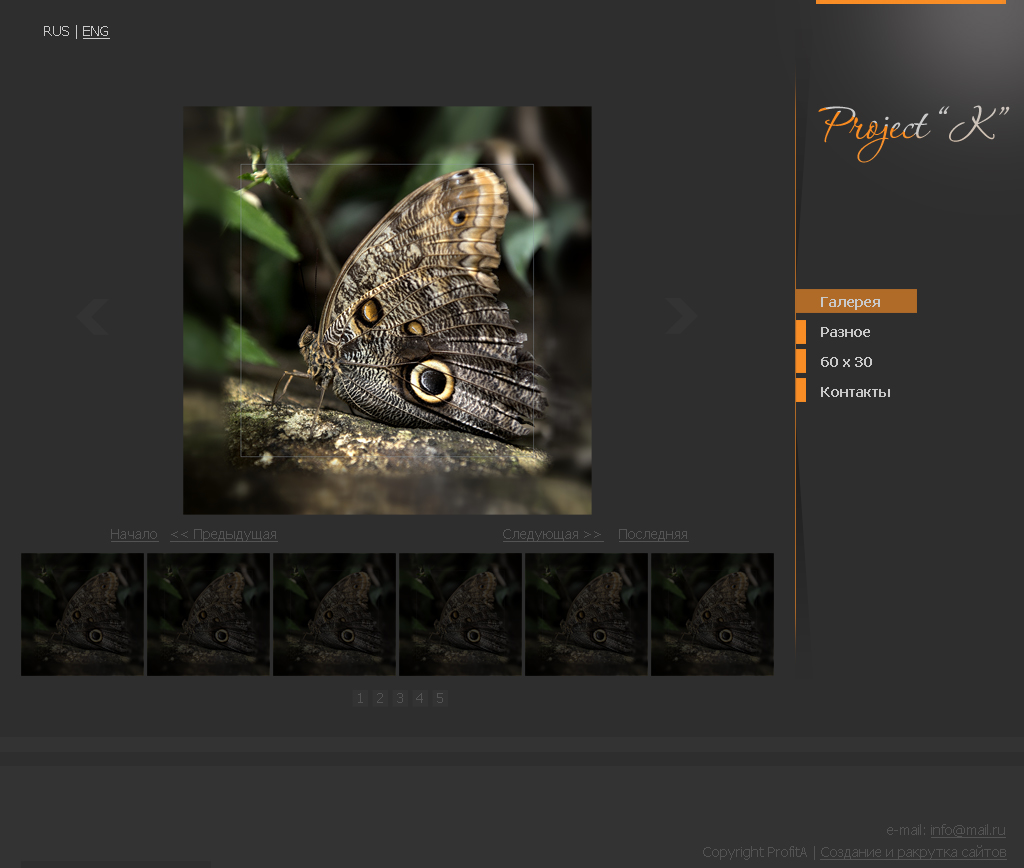This screenshot has width=1024, height=868.
Task: Click the main butterfly photo
Action: pyautogui.click(x=387, y=310)
